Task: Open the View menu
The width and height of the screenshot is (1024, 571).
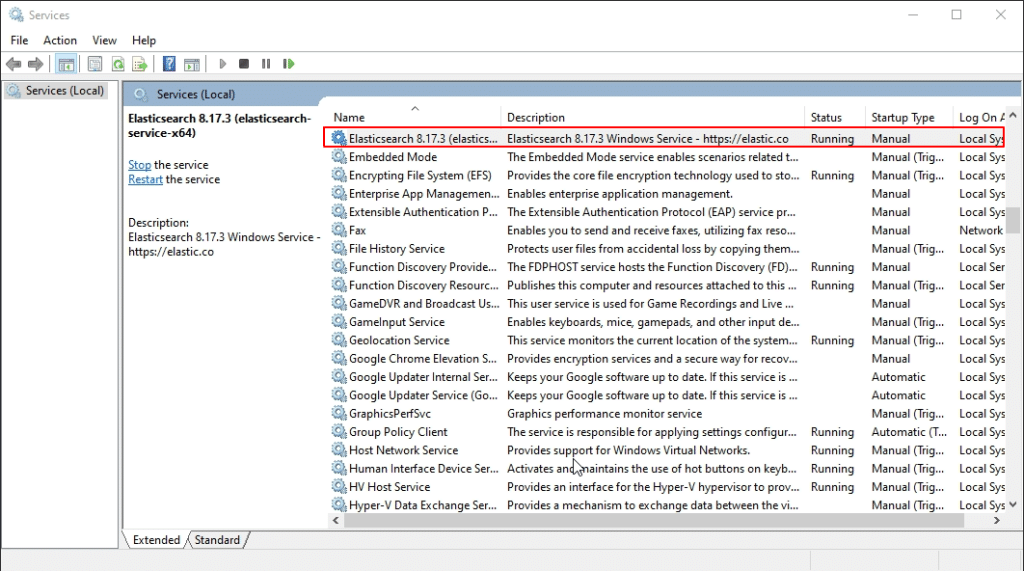Action: [104, 40]
